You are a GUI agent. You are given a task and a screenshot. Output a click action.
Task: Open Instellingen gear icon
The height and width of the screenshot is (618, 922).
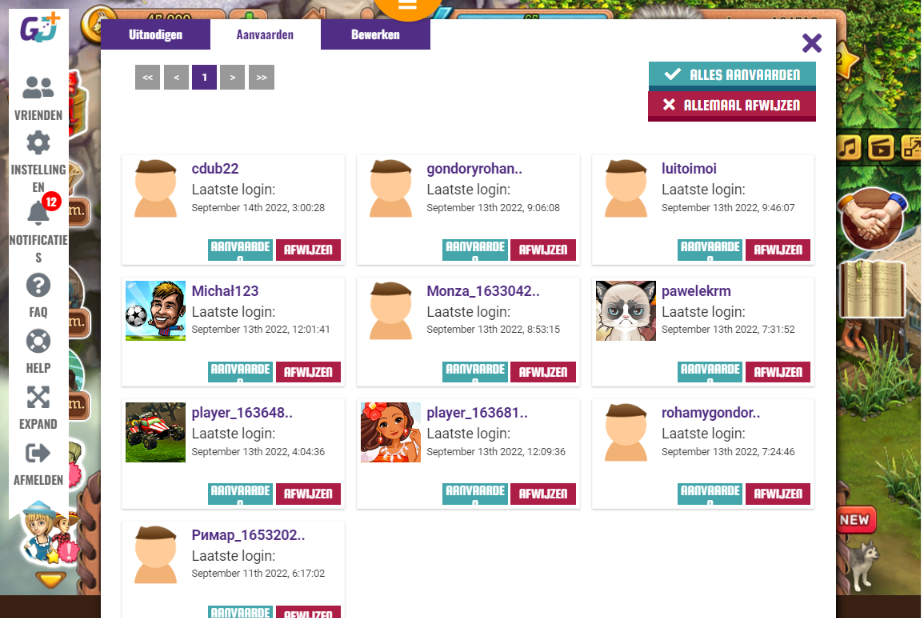point(38,143)
